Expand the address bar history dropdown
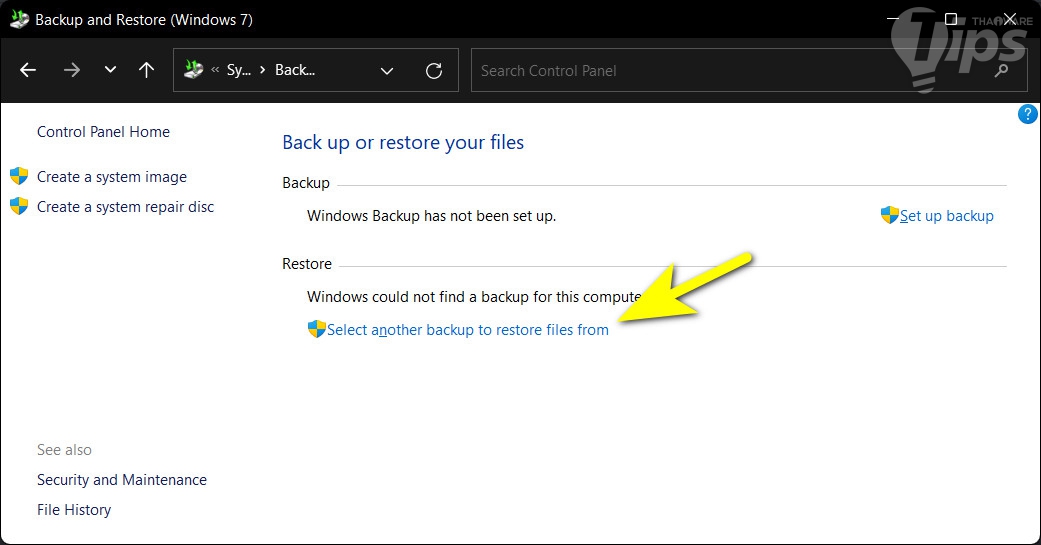 pyautogui.click(x=387, y=70)
